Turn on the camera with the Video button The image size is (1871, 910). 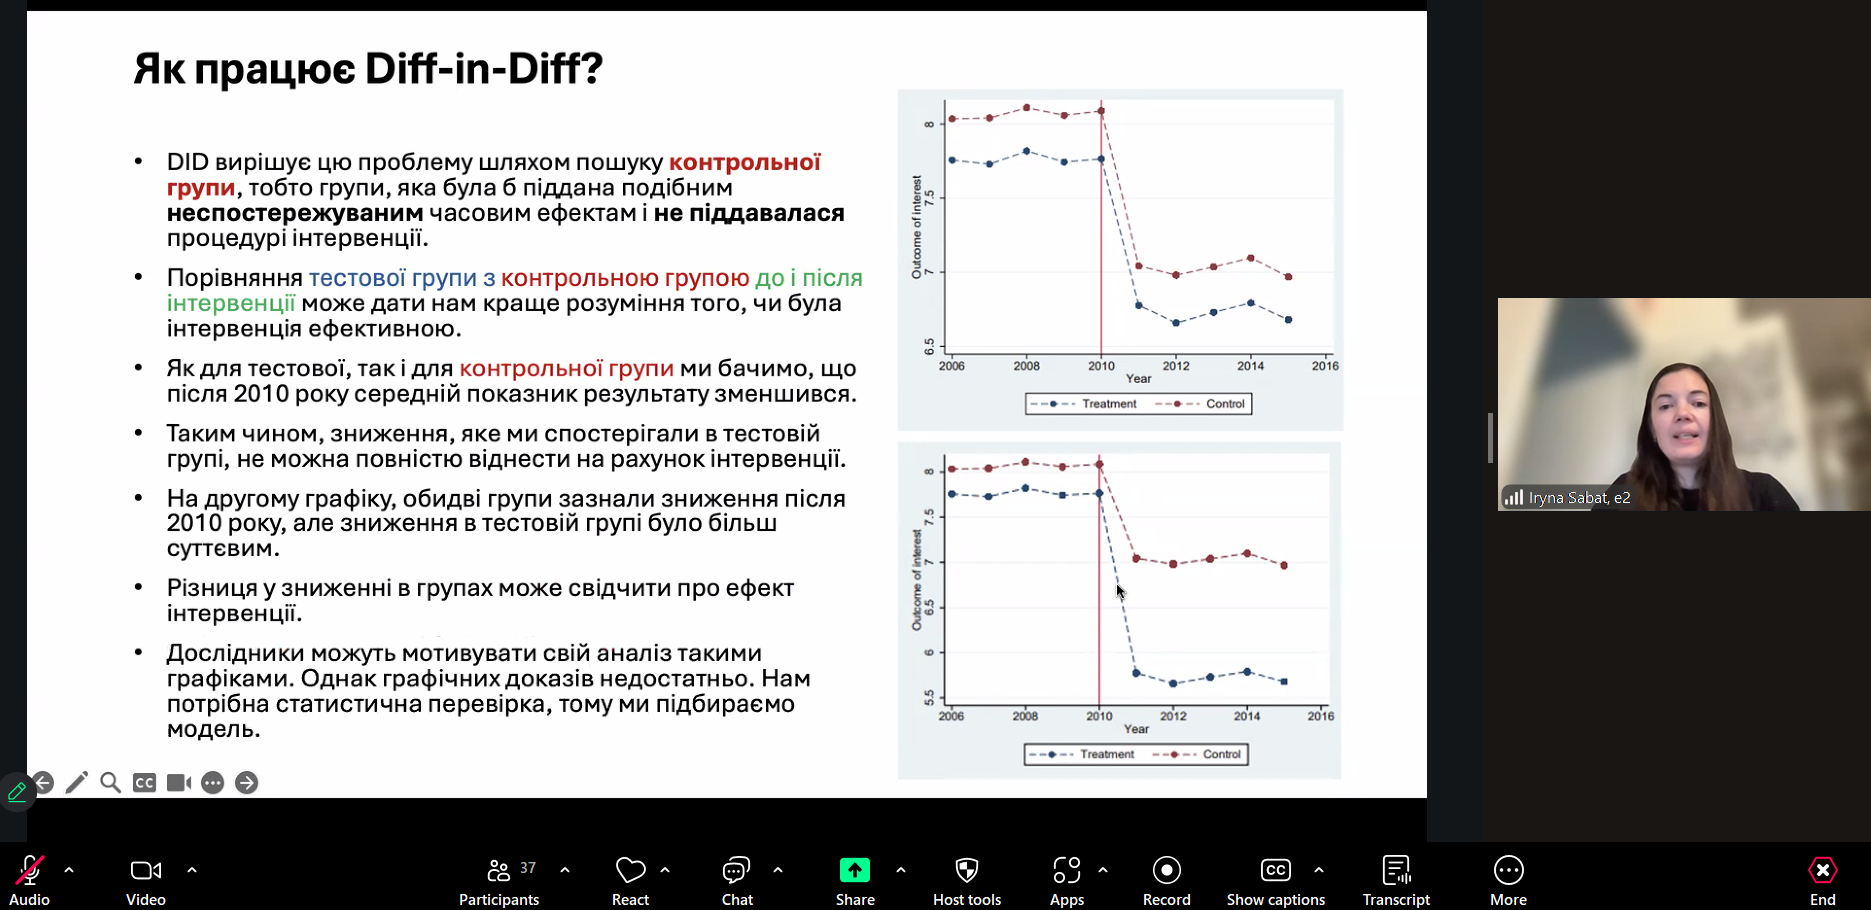pos(146,879)
